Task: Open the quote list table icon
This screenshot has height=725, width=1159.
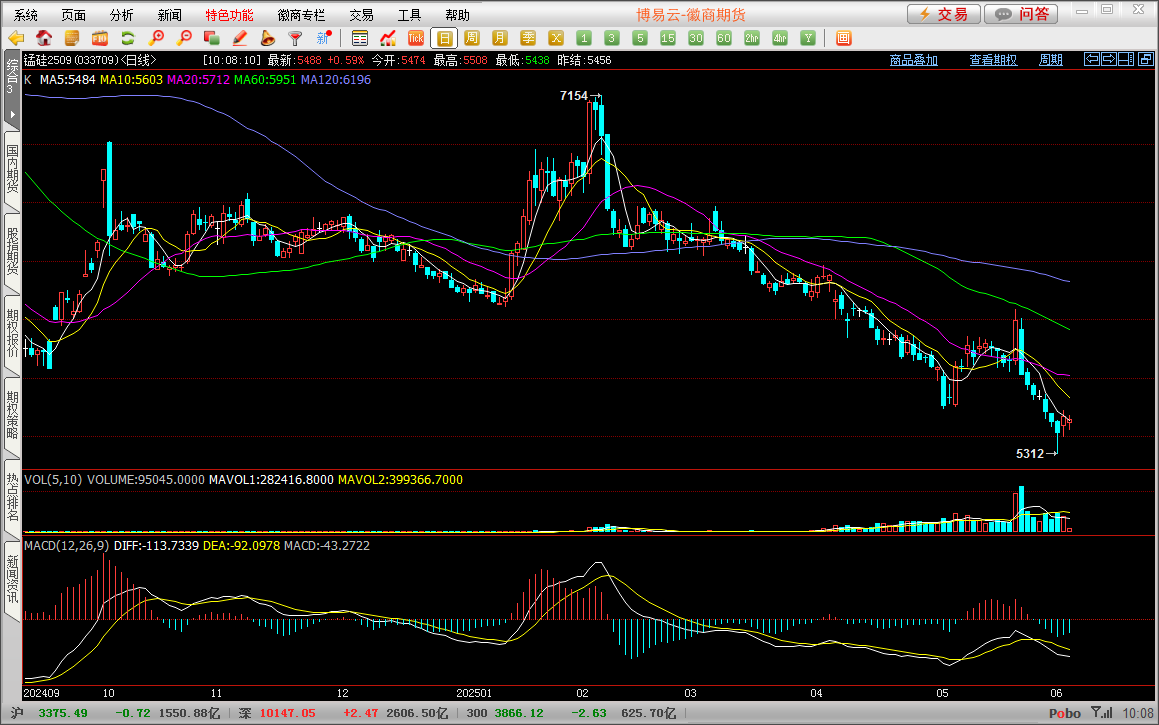Action: point(360,38)
